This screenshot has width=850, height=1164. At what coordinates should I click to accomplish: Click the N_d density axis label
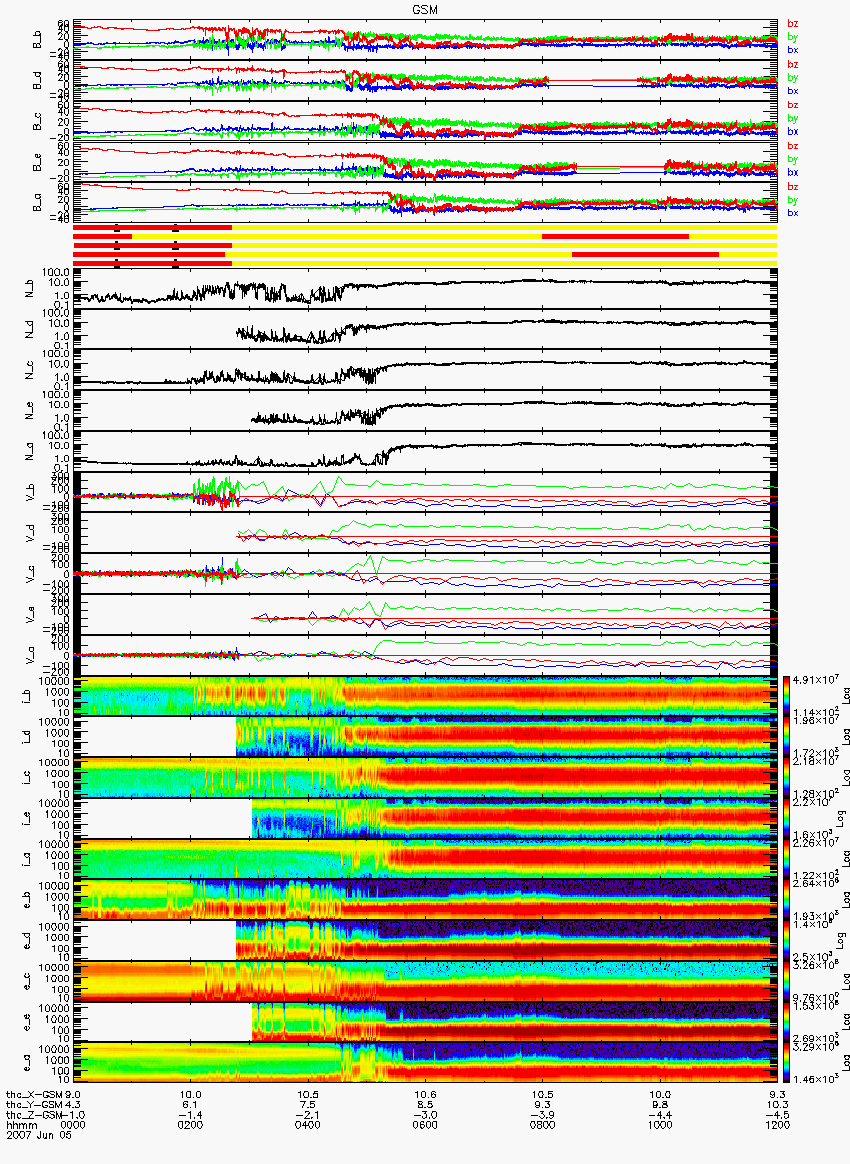31,330
